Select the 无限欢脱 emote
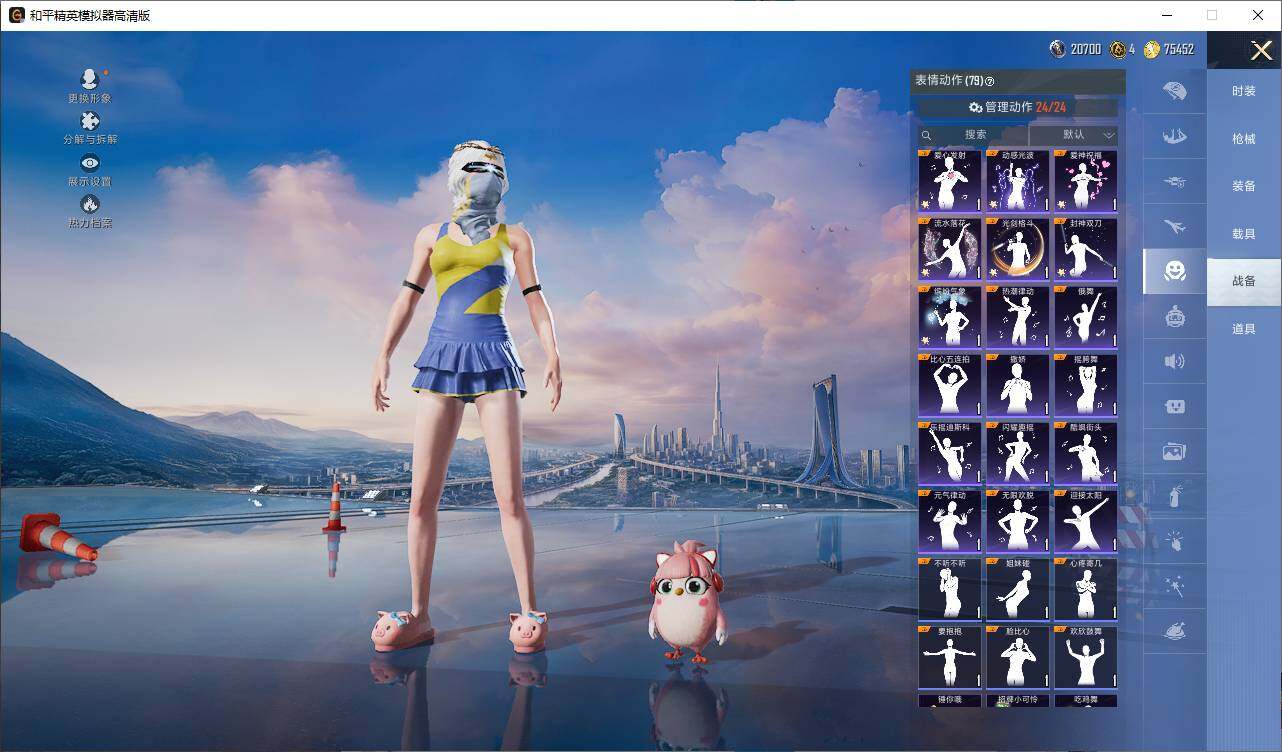The width and height of the screenshot is (1282, 752). click(1017, 521)
